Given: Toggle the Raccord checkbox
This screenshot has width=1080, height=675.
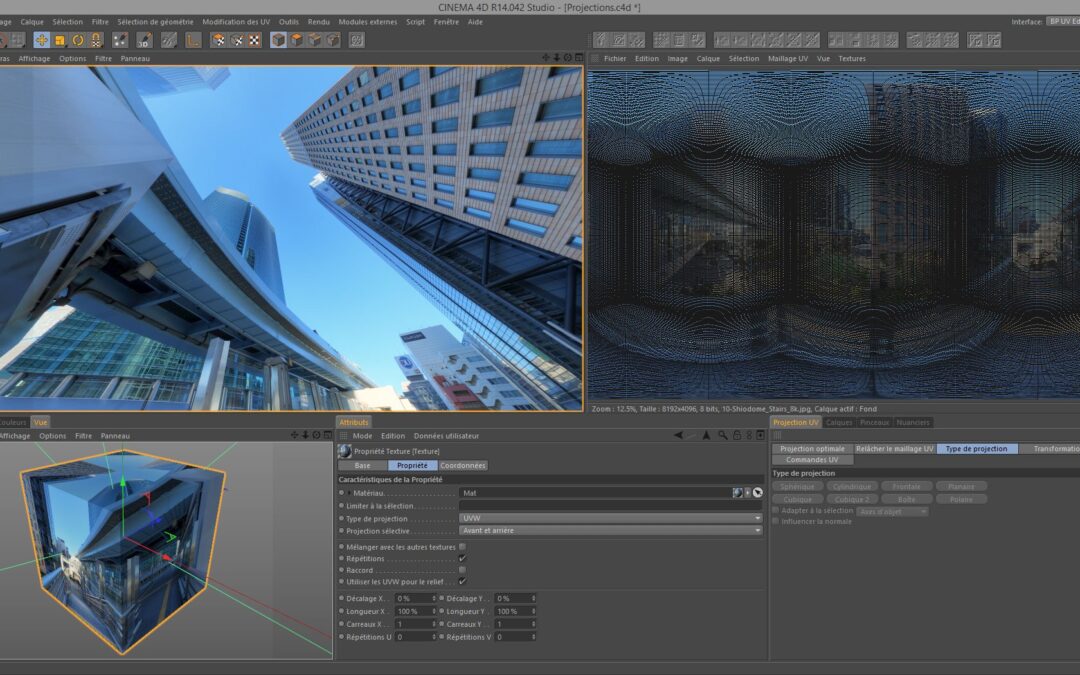Looking at the screenshot, I should tap(462, 570).
